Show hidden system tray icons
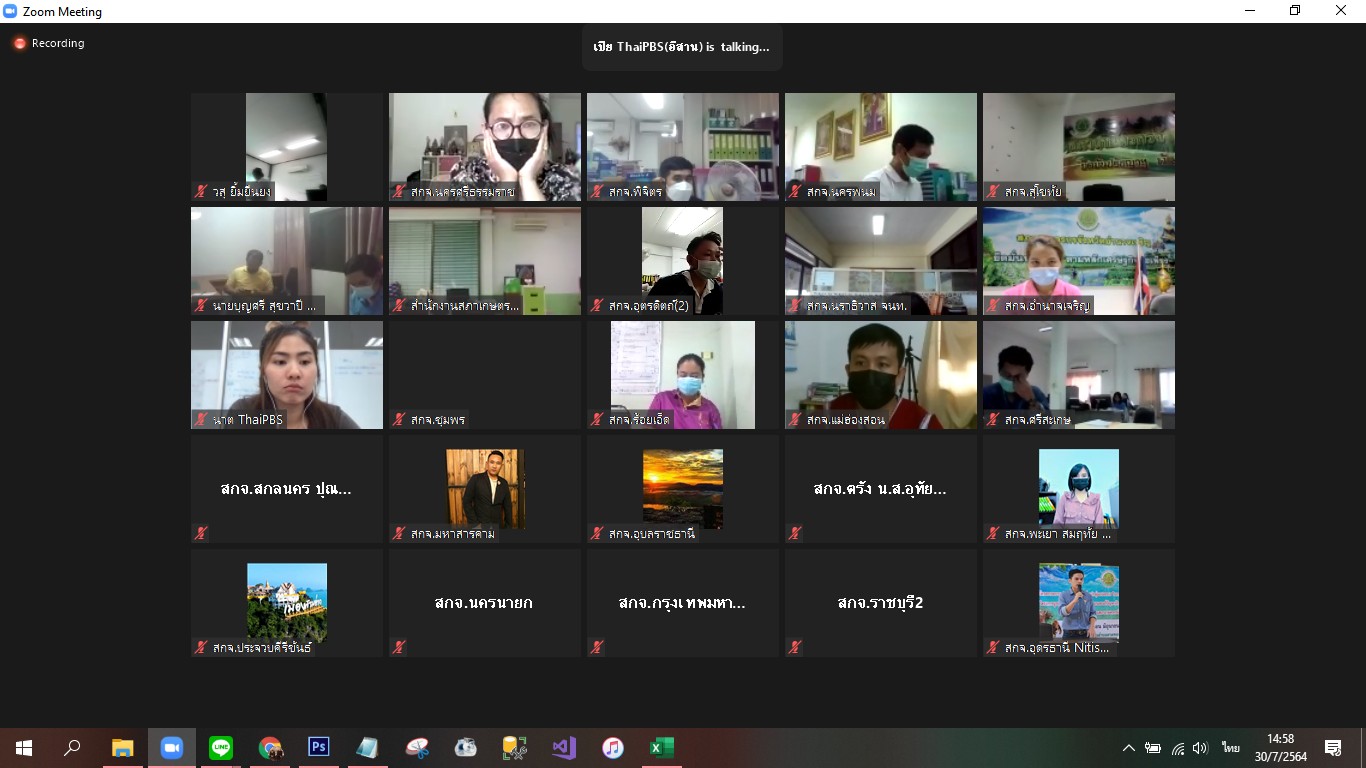Viewport: 1366px width, 768px height. pos(1129,748)
